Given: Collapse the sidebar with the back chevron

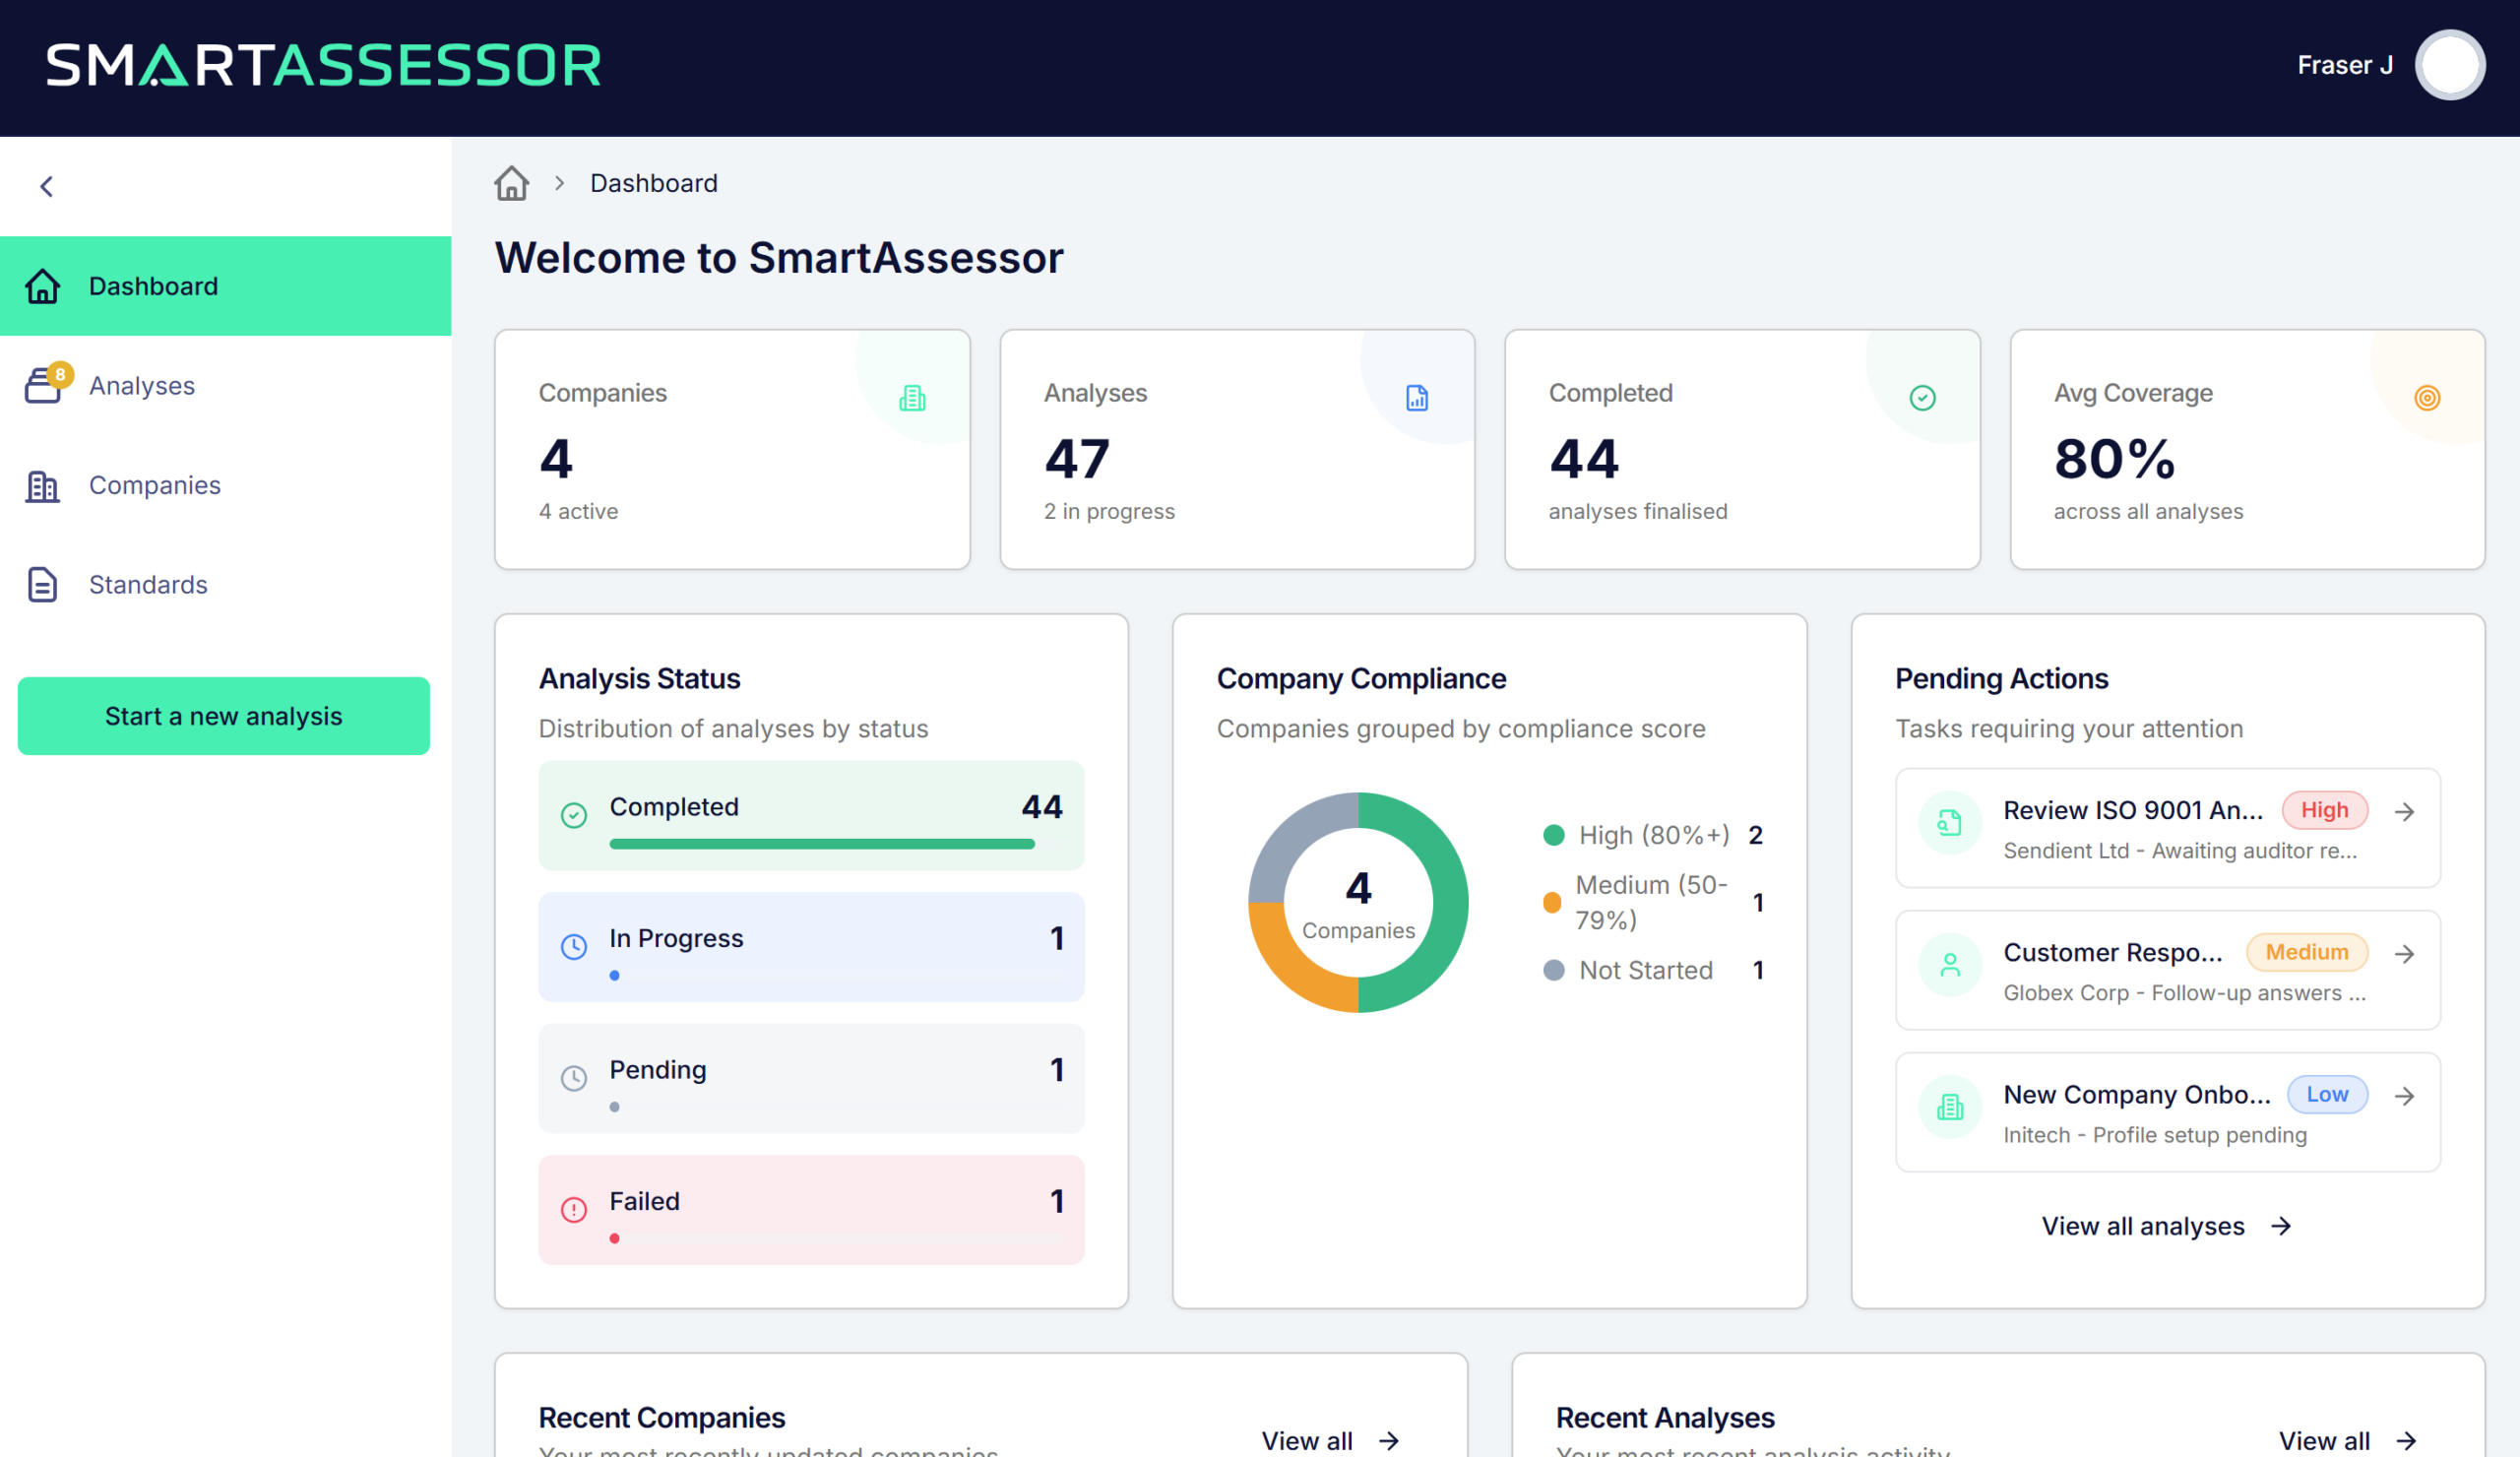Looking at the screenshot, I should (x=46, y=186).
